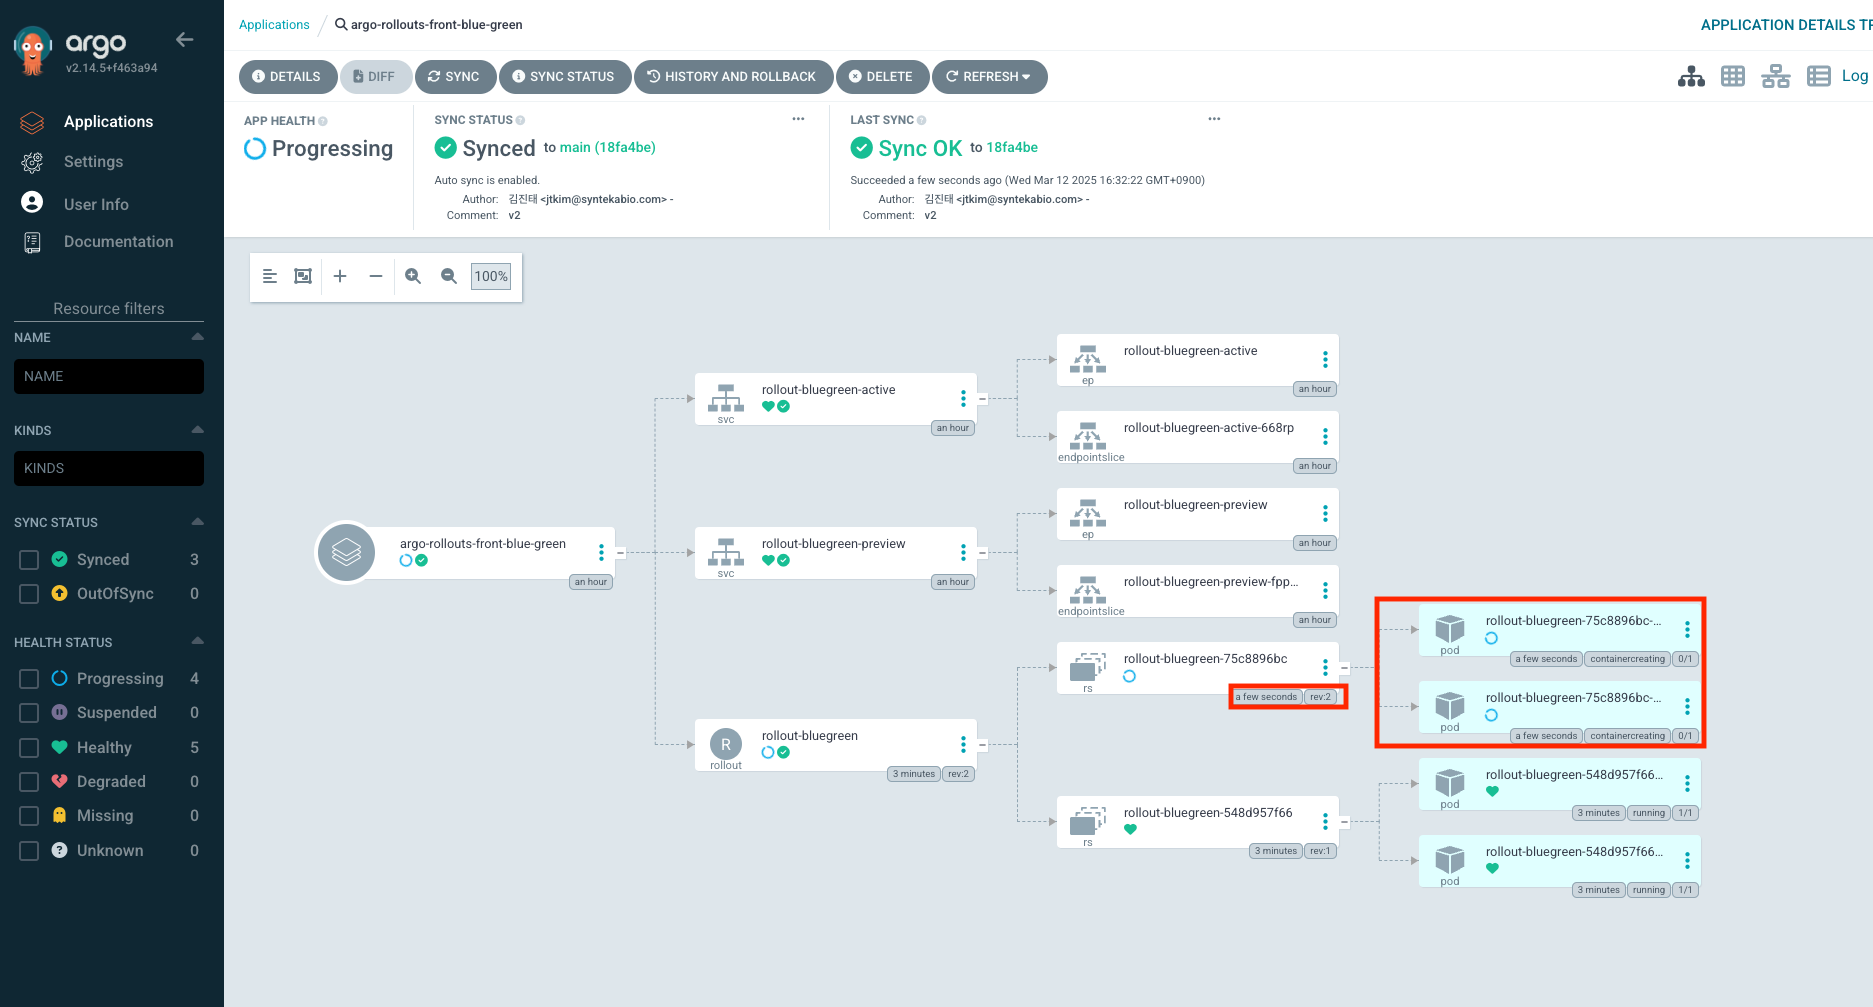Open the main (18fa4be) revision link
This screenshot has width=1873, height=1007.
point(608,147)
